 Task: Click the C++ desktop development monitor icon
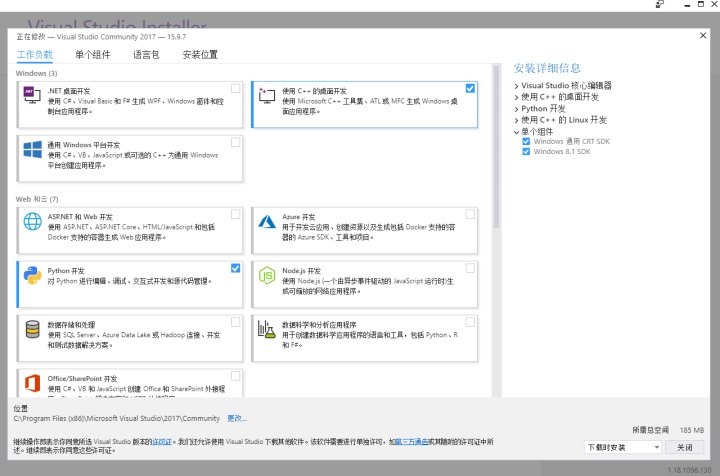tap(267, 95)
